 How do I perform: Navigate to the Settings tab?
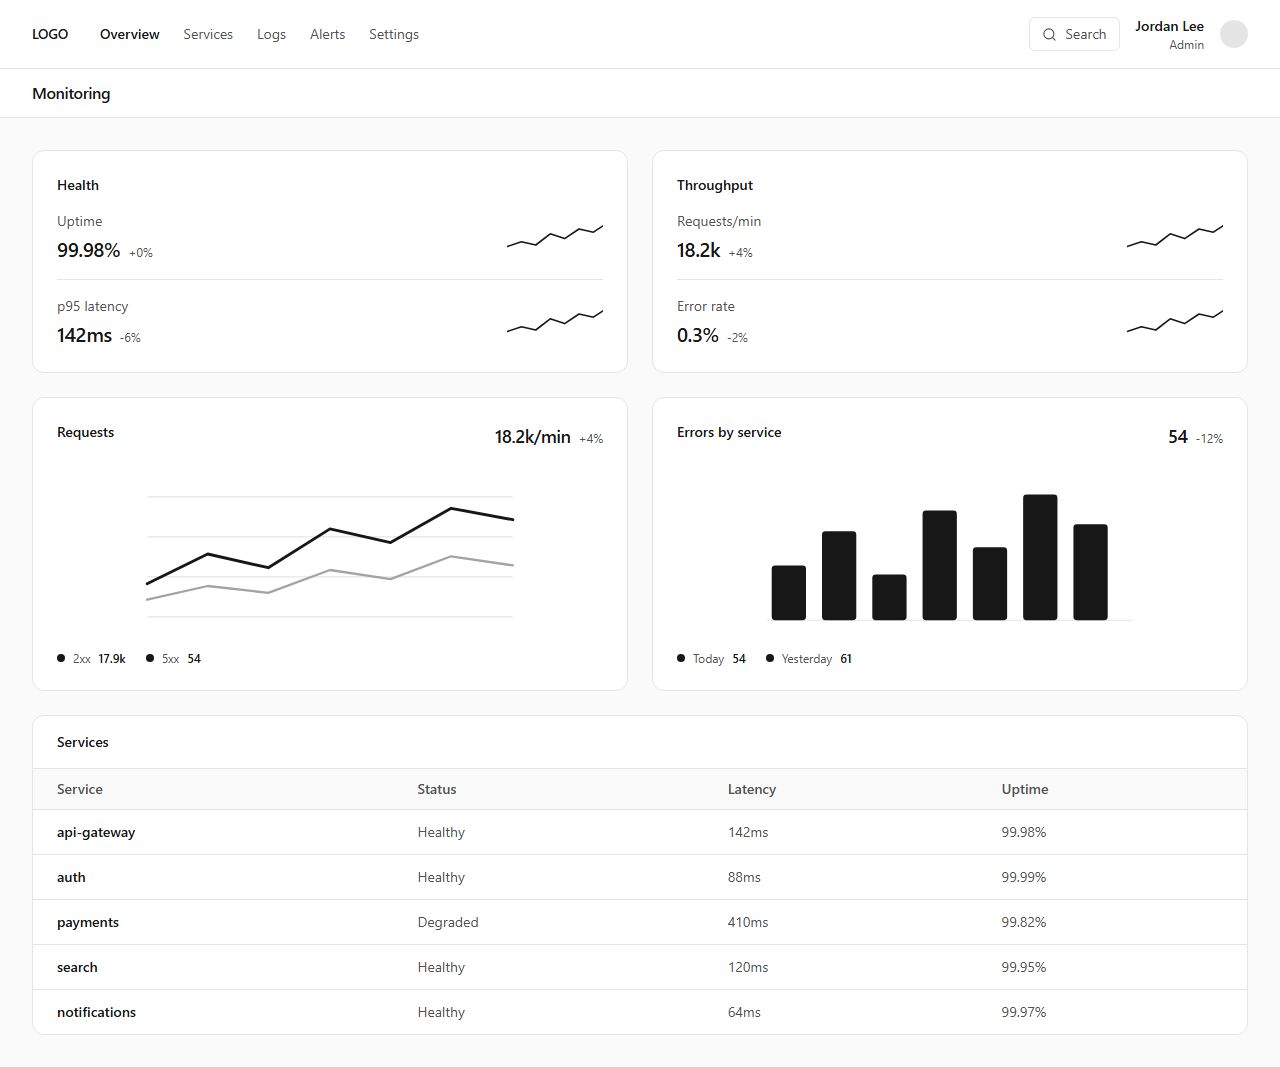[x=394, y=34]
